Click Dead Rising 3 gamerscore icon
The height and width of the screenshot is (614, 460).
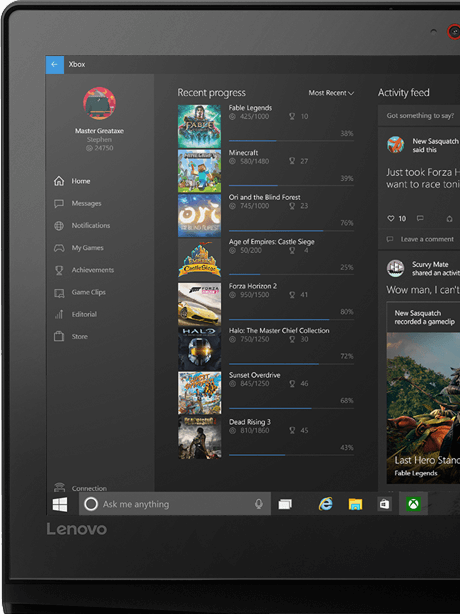tap(232, 431)
